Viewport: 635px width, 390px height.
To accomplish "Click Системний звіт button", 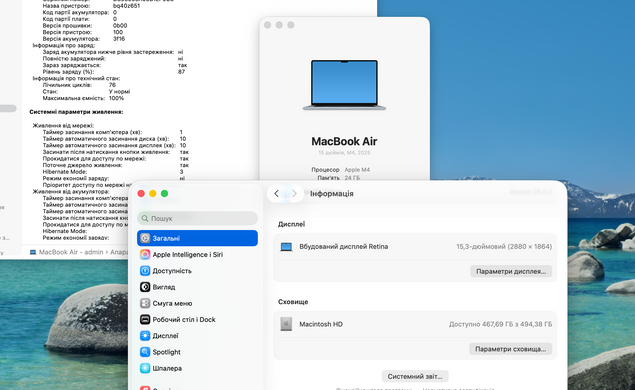I will point(415,376).
